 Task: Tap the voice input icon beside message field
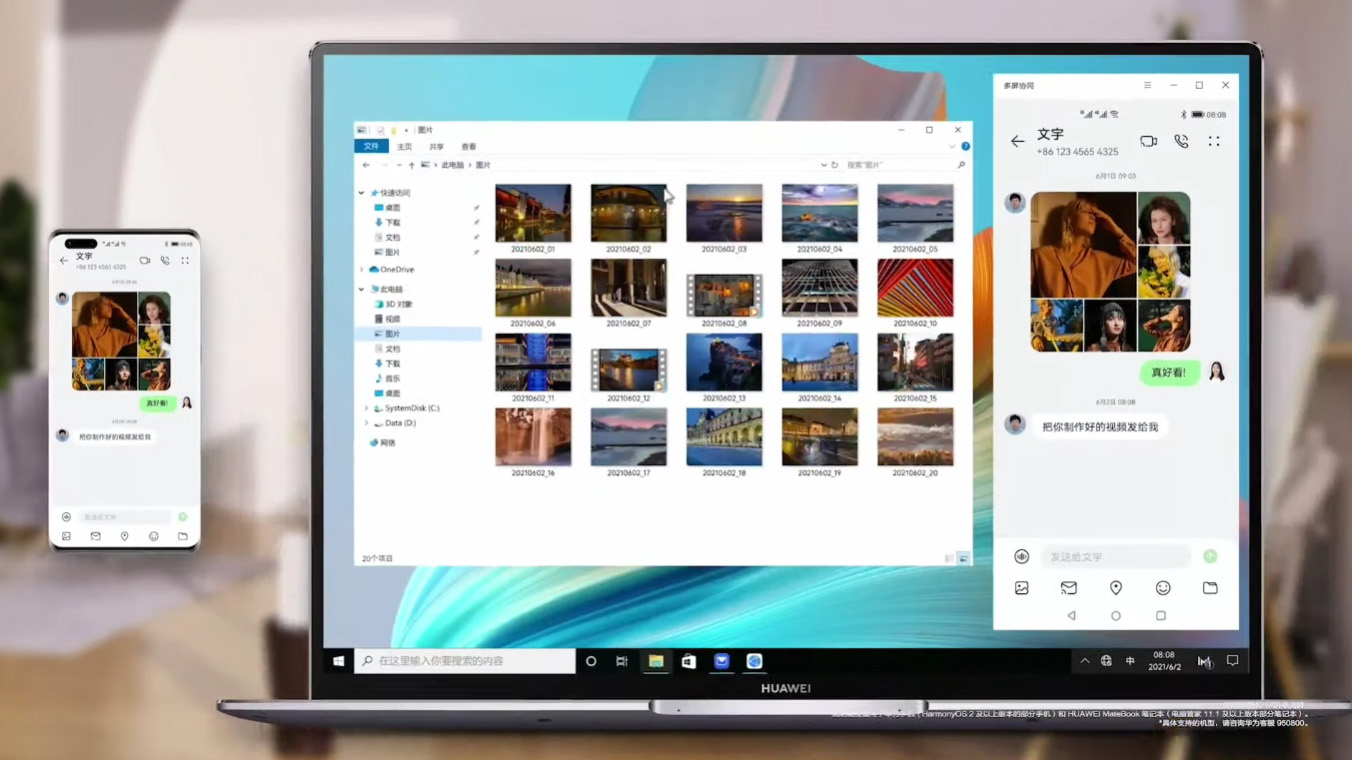point(1021,557)
